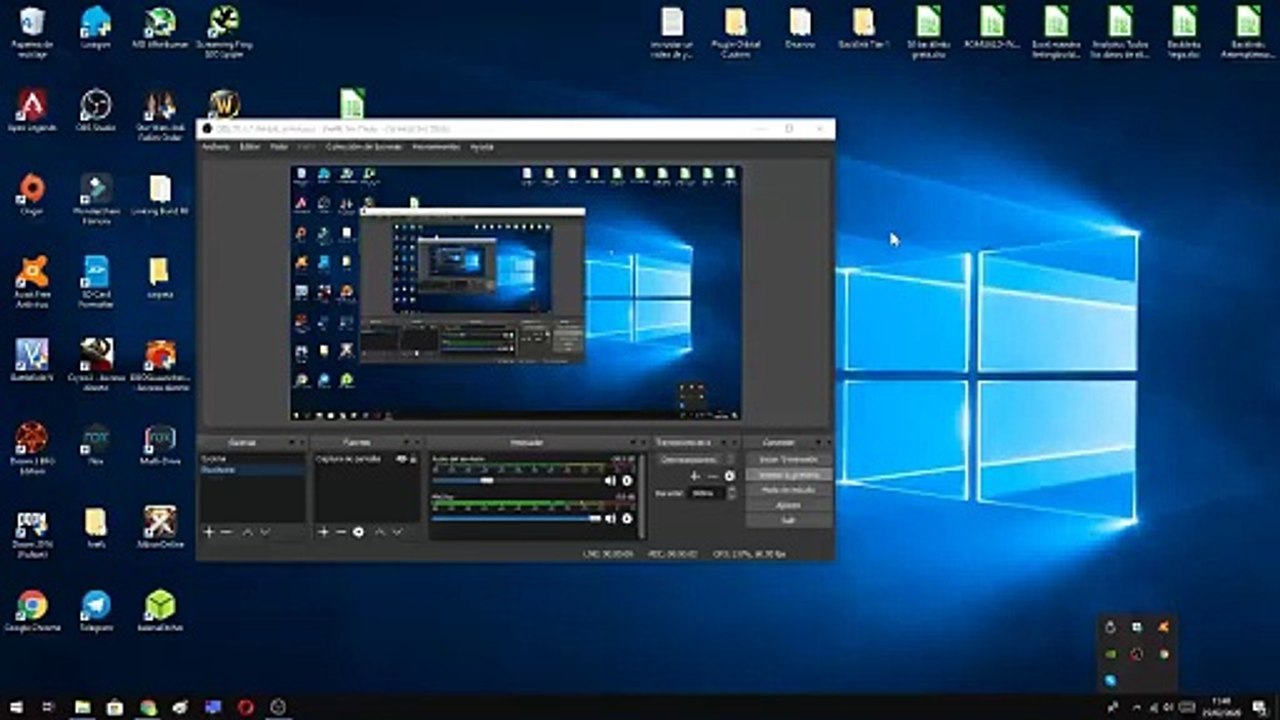The height and width of the screenshot is (720, 1280).
Task: Open the Colección de Escenas menu
Action: 364,147
